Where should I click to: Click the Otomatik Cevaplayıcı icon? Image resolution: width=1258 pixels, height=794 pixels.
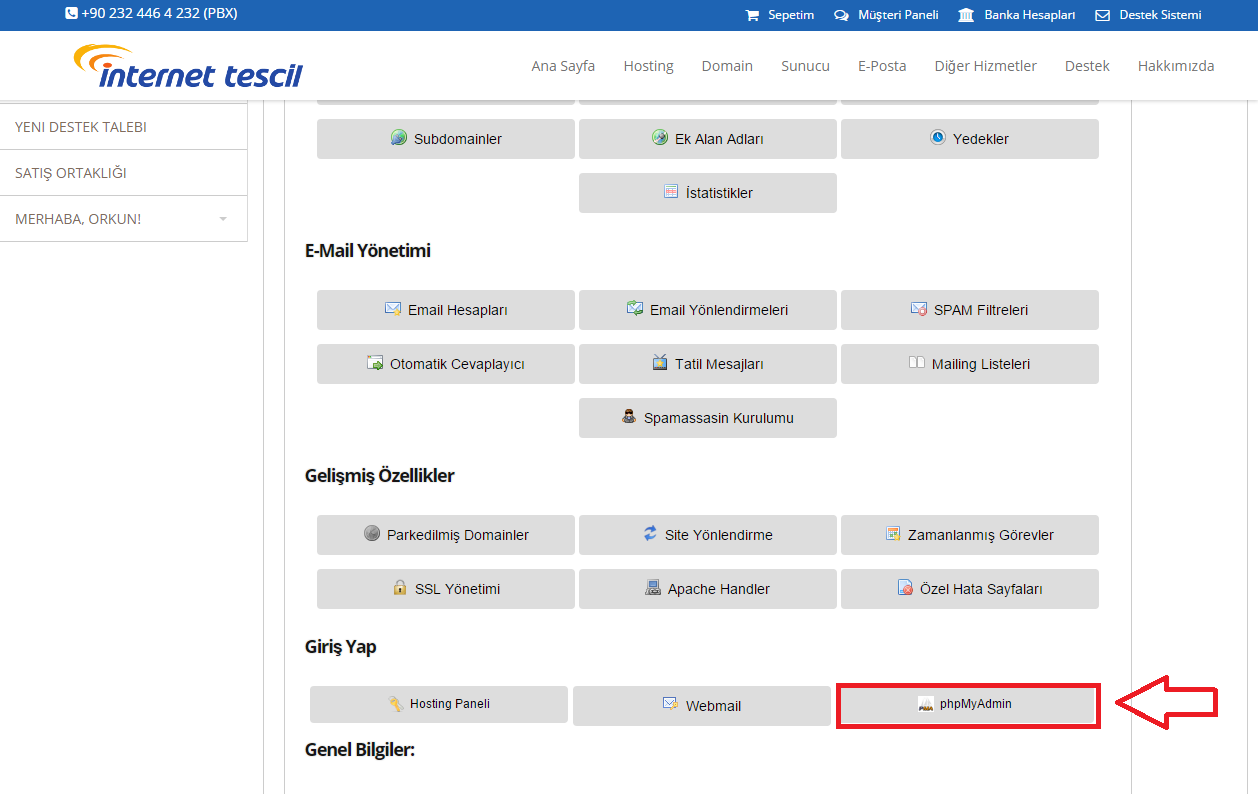(375, 363)
